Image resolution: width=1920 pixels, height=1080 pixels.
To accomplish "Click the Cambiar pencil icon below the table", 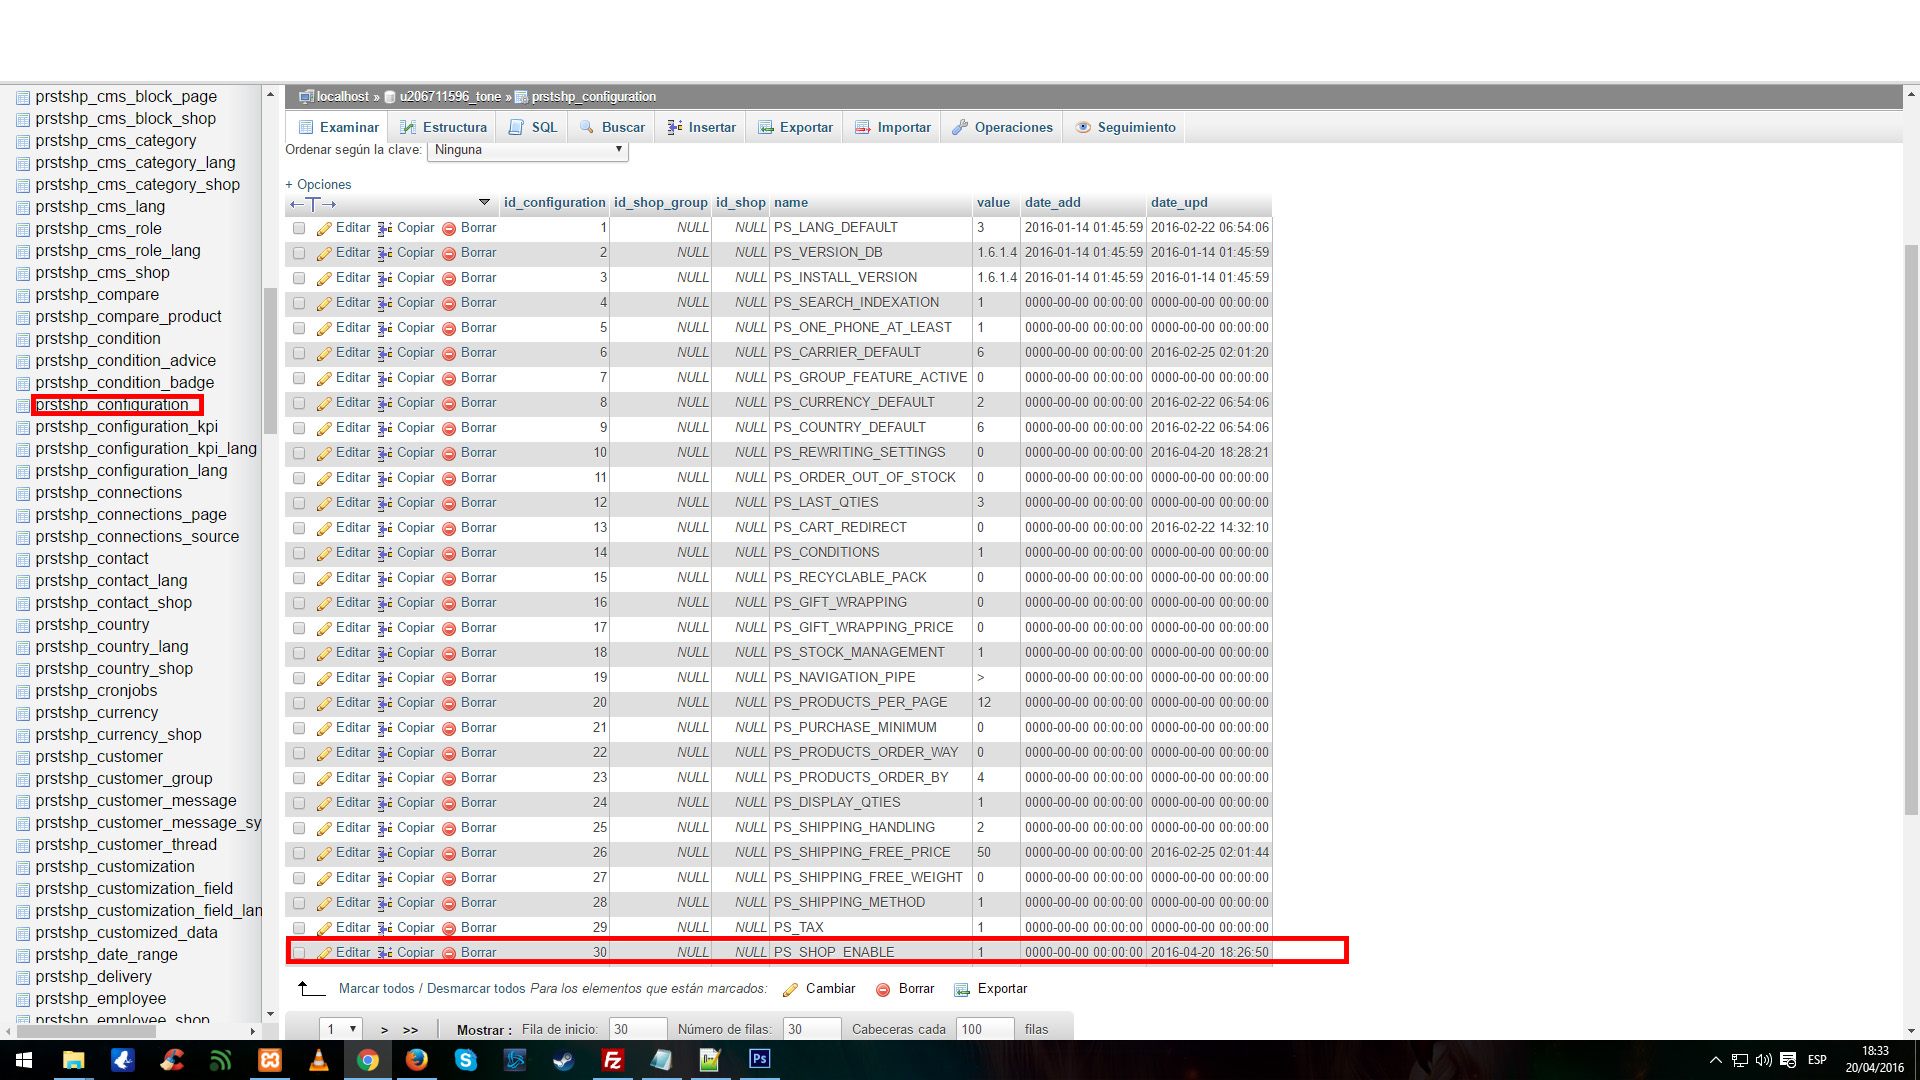I will click(790, 990).
